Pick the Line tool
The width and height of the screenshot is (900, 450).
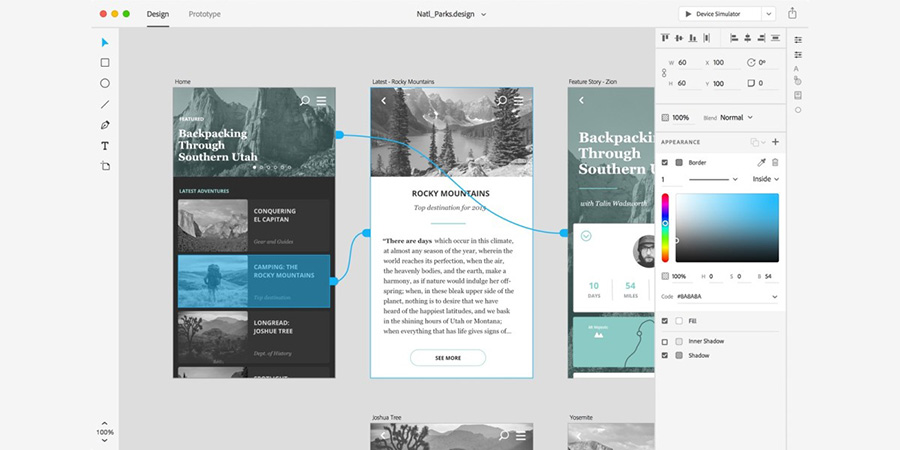pos(105,104)
